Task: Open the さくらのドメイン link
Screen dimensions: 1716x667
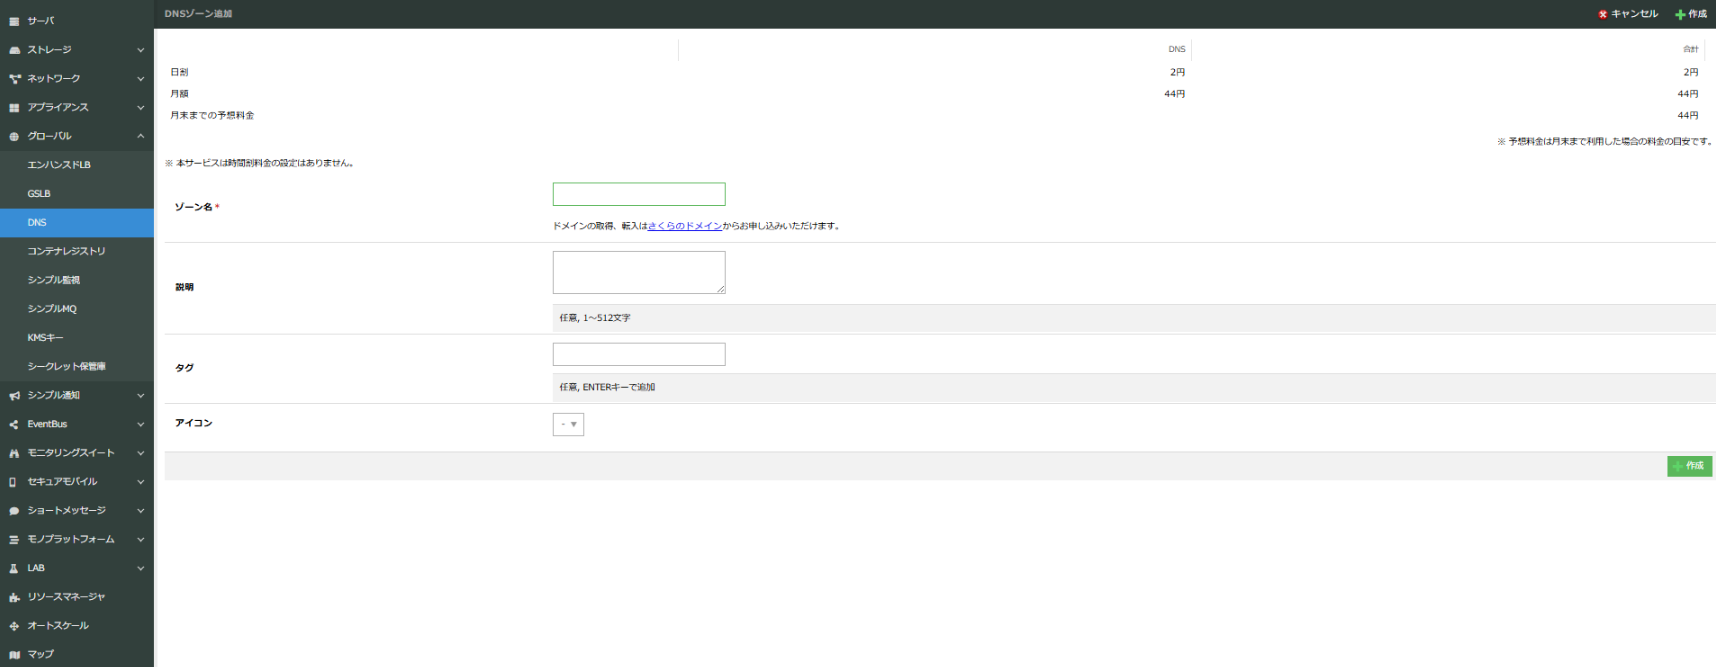Action: click(x=685, y=226)
